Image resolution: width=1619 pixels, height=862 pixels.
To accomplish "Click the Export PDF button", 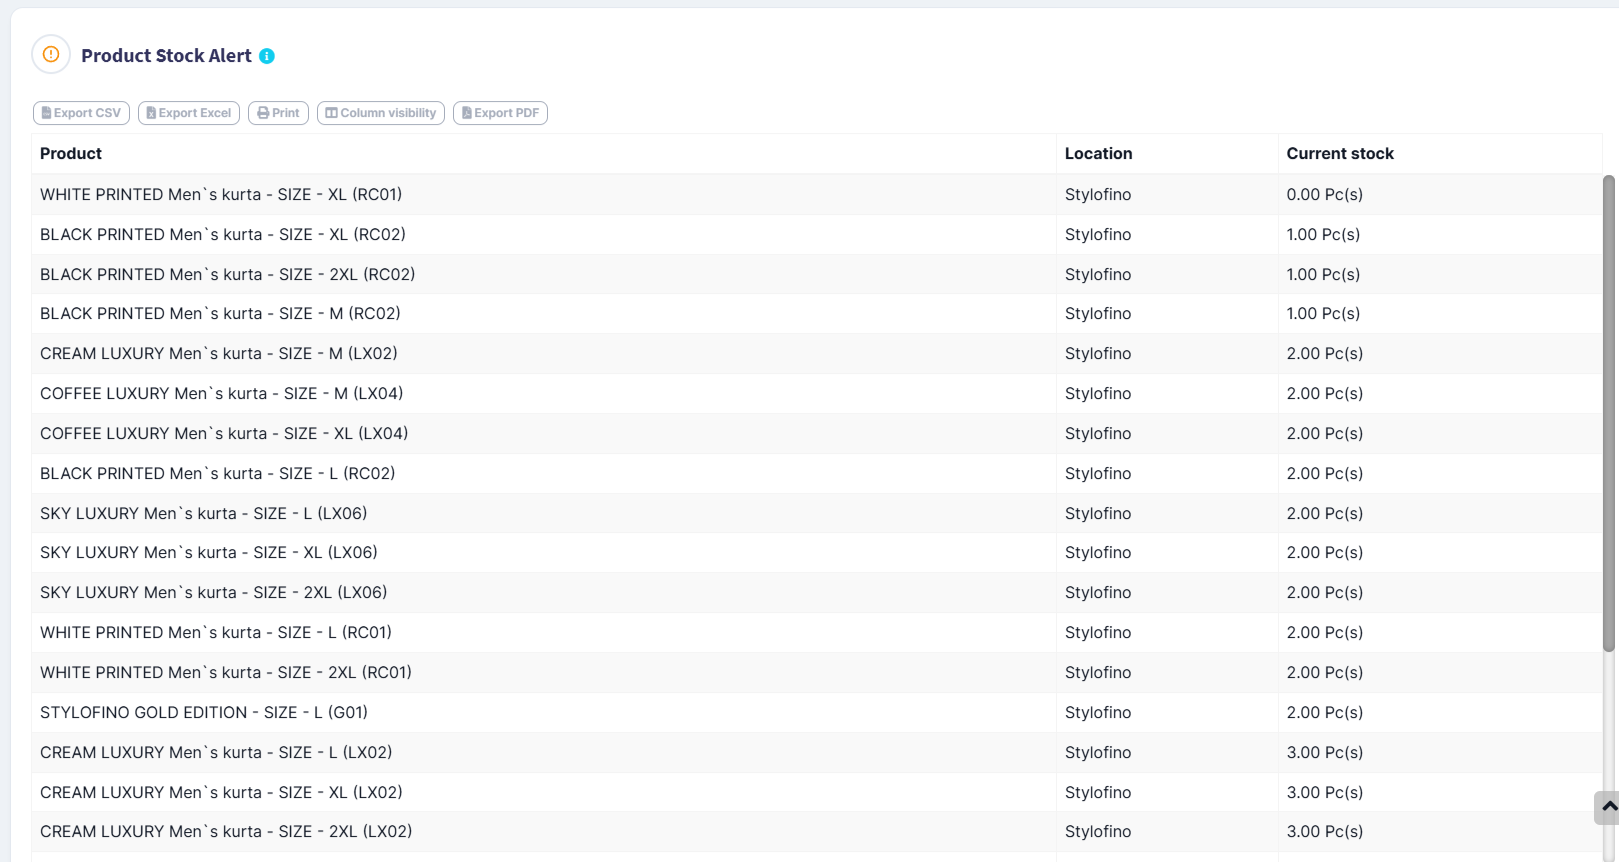I will 500,113.
